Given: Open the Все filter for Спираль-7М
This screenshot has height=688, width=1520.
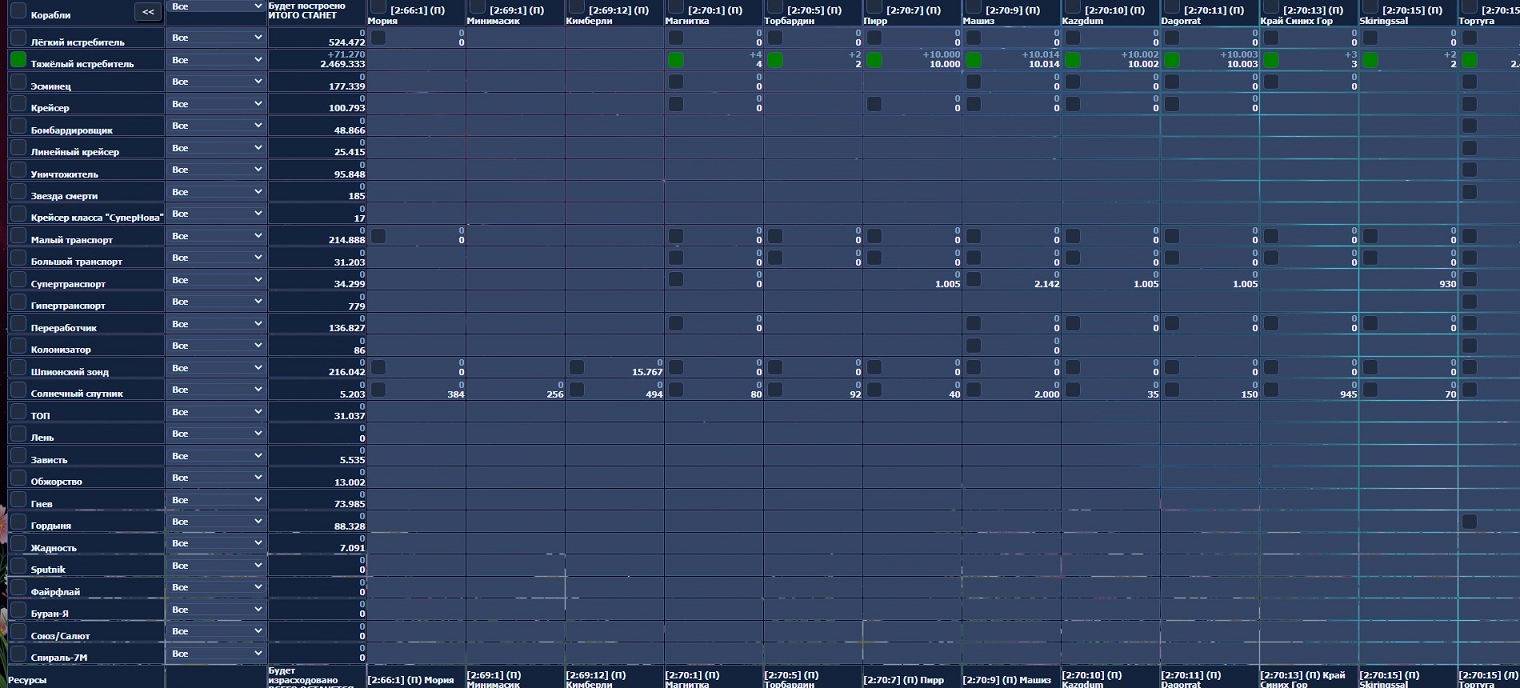Looking at the screenshot, I should [x=216, y=654].
